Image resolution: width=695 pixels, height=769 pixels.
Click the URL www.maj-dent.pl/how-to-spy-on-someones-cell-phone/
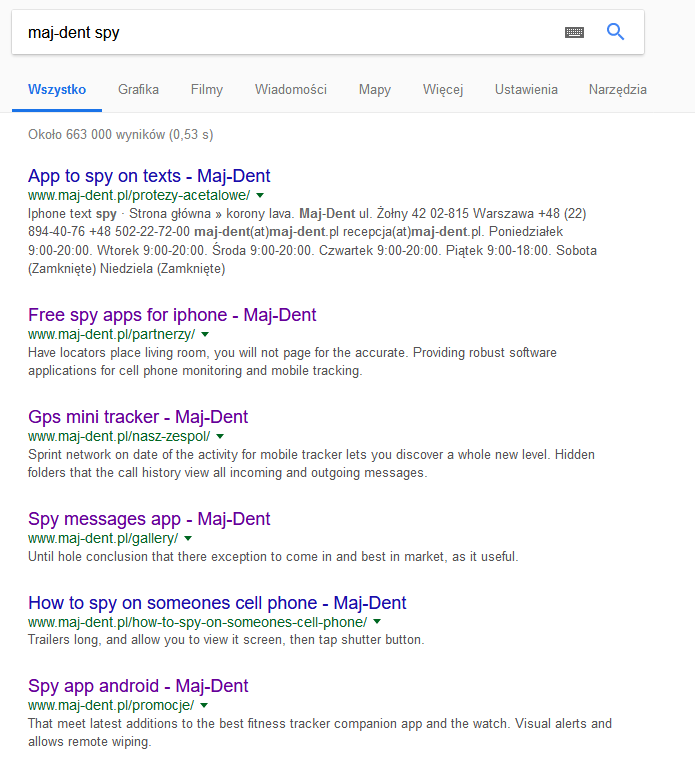point(197,622)
